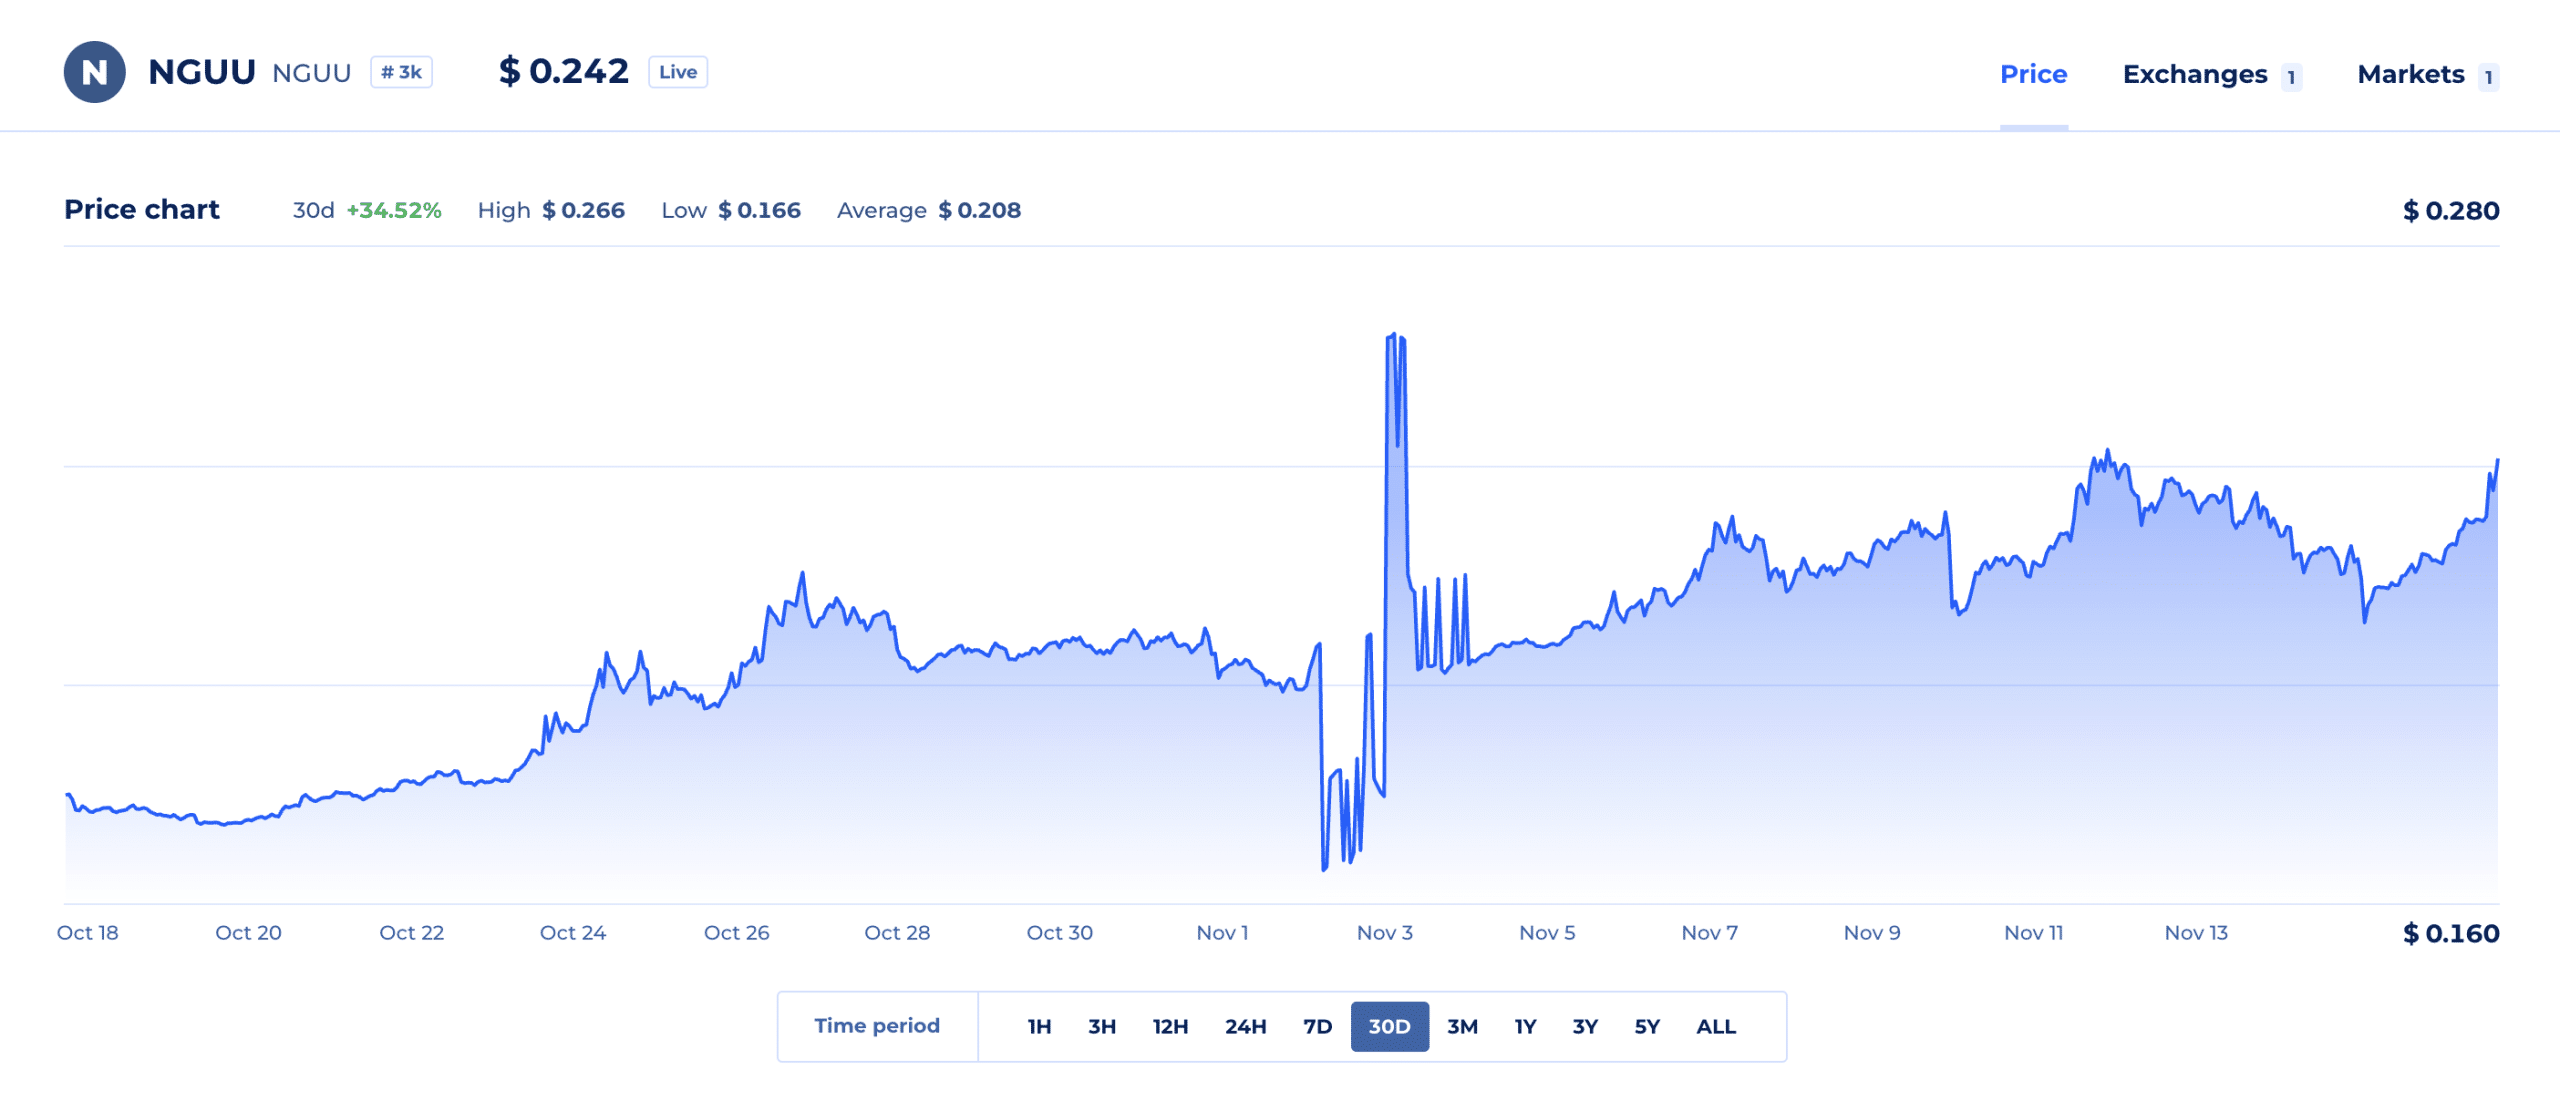Click the $ 0.280 upper axis label

2451,211
